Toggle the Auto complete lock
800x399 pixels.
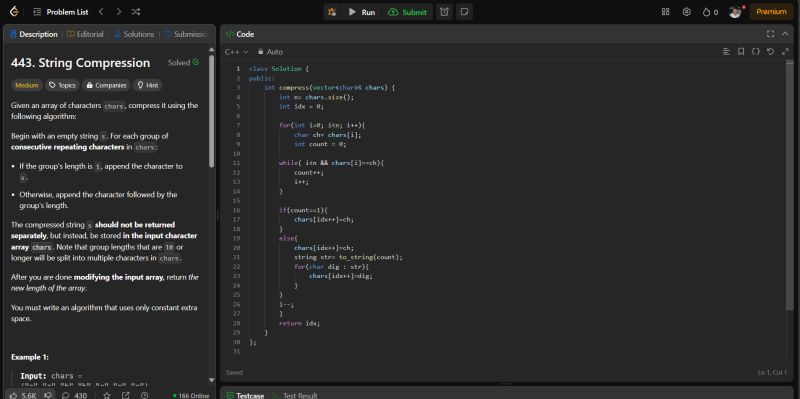click(x=270, y=52)
